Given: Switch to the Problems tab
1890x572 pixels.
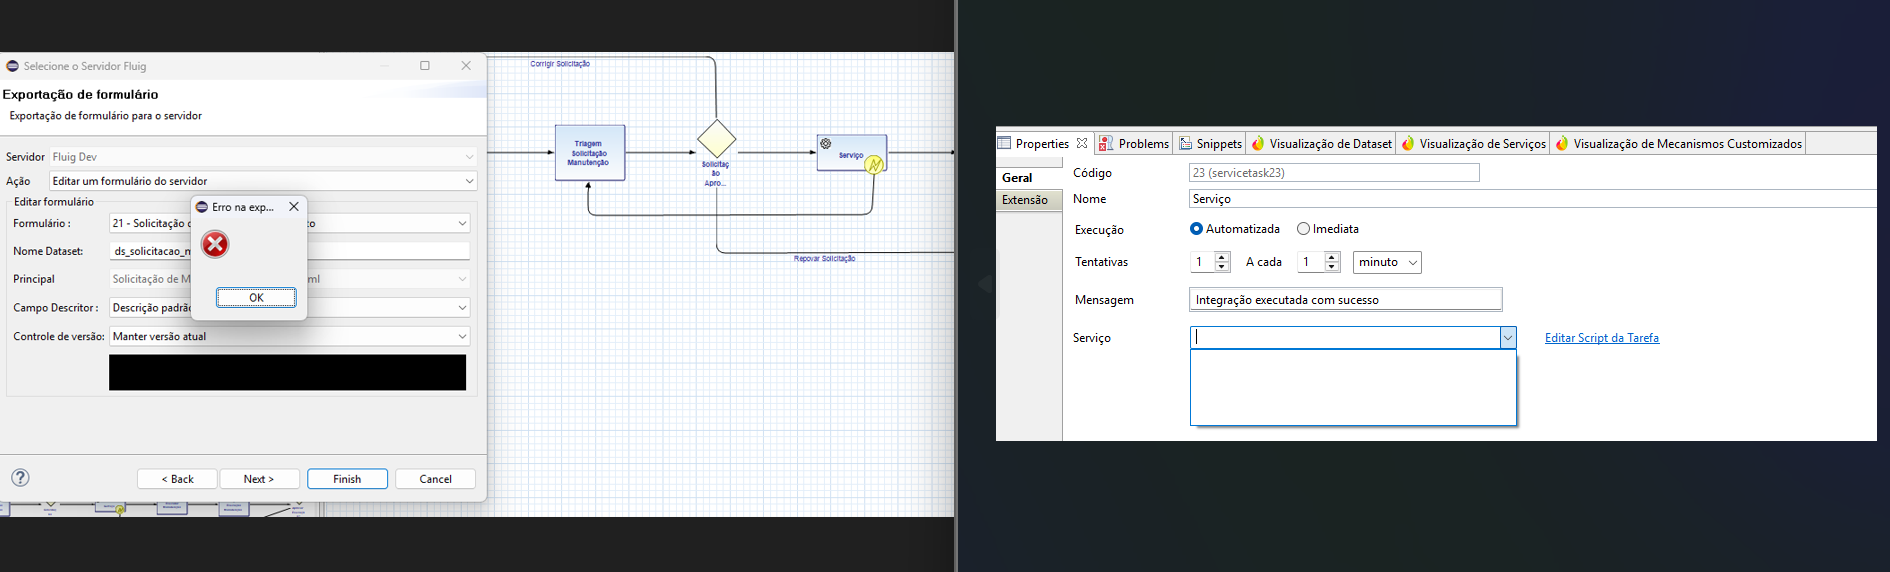Looking at the screenshot, I should (1134, 144).
